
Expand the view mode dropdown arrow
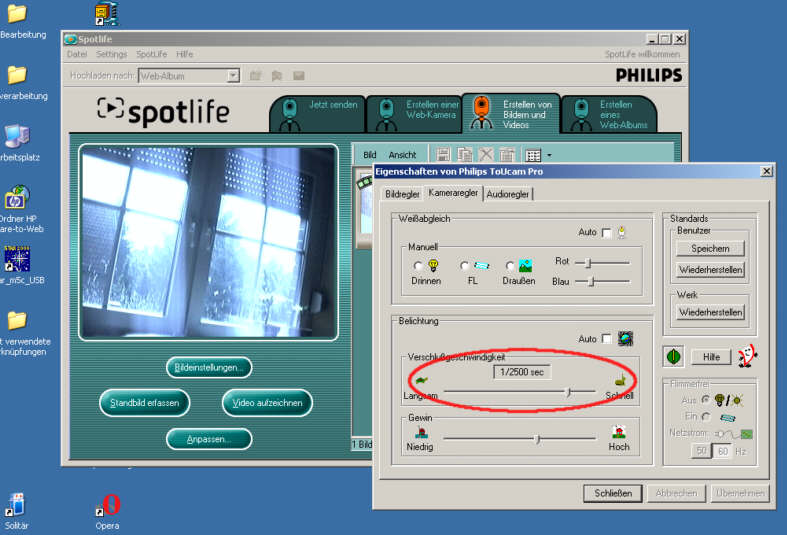click(549, 155)
